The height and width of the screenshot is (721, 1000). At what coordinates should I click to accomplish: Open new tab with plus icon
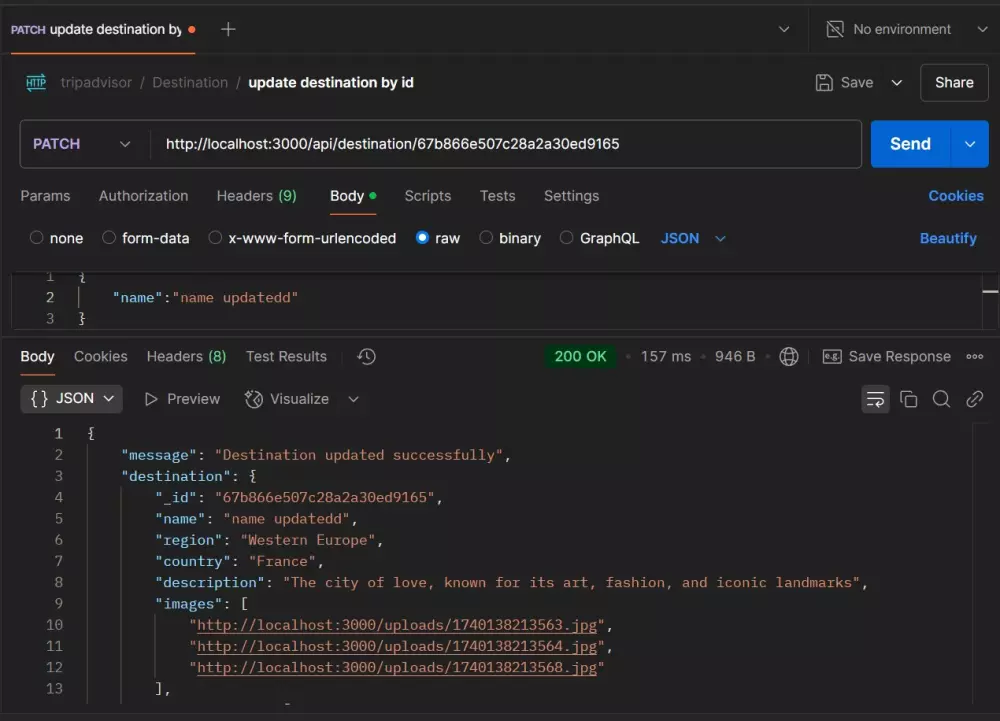coord(228,29)
